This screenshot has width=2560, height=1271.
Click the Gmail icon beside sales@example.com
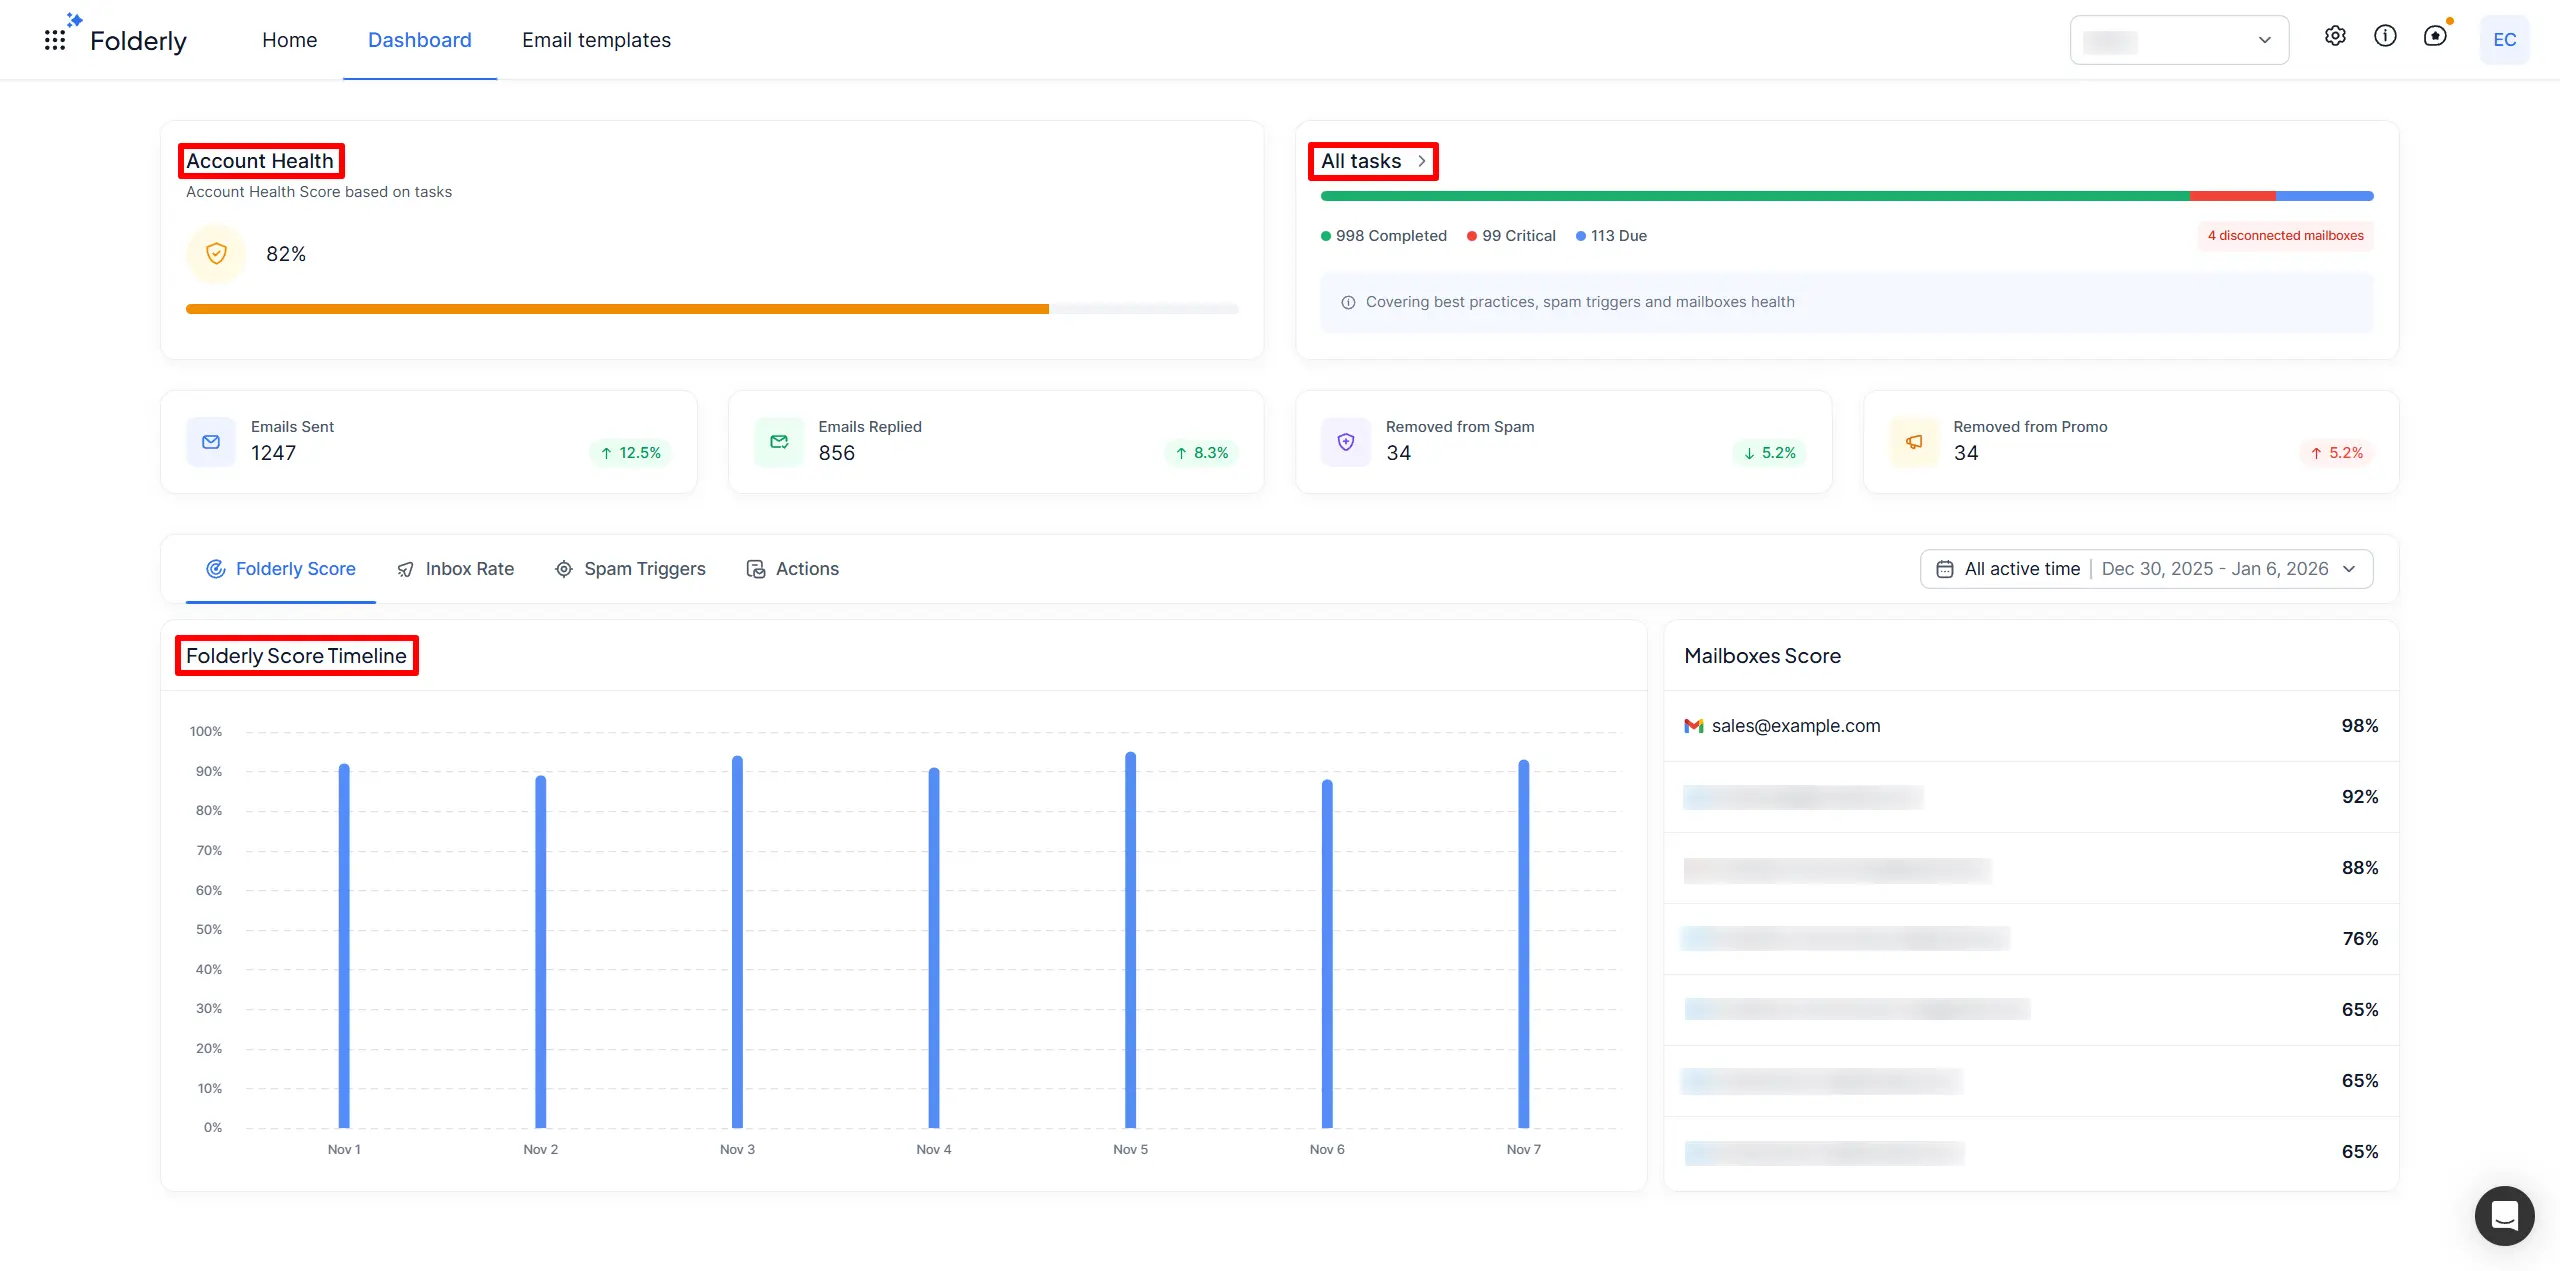1693,726
